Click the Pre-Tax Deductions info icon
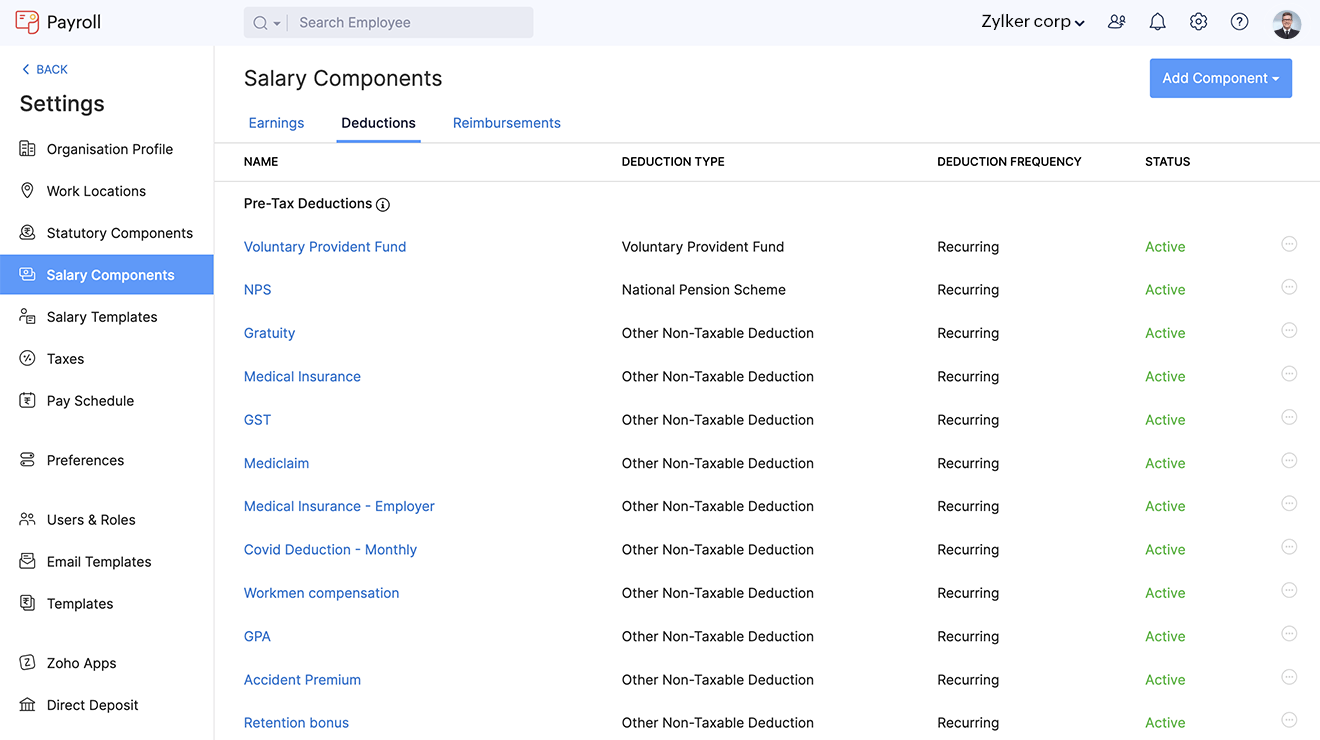1320x740 pixels. 383,204
